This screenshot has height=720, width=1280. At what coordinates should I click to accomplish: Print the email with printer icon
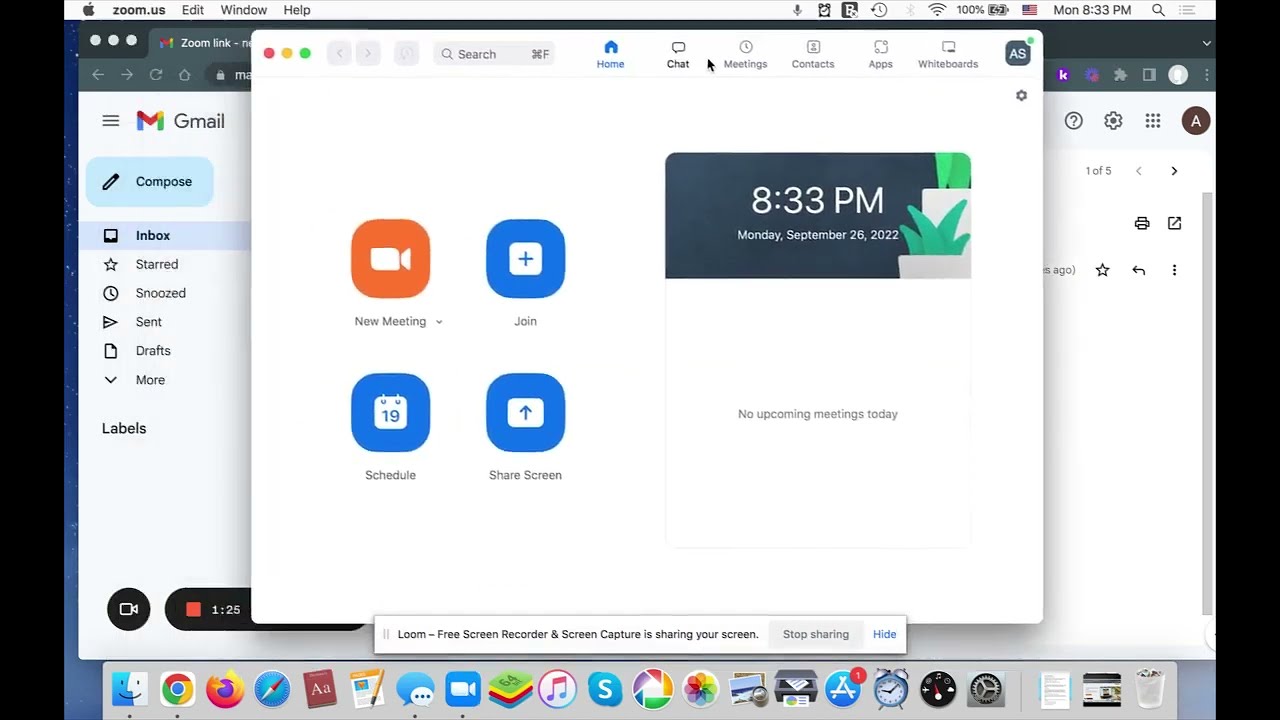point(1142,223)
